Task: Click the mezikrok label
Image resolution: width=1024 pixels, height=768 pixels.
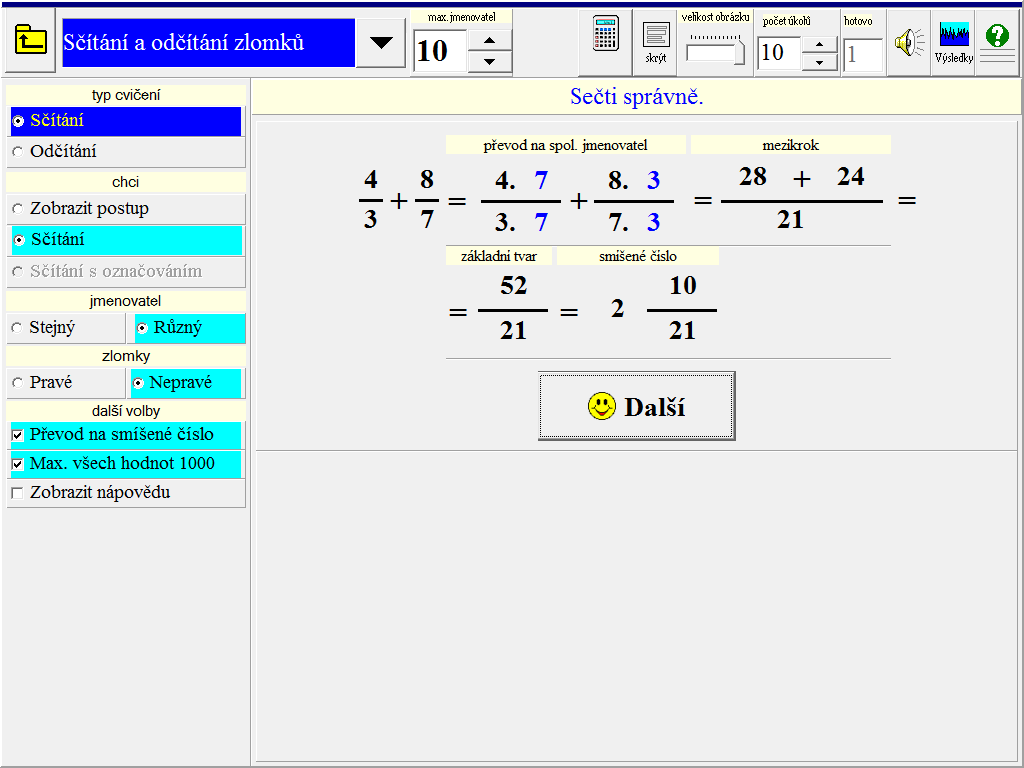Action: [x=790, y=145]
